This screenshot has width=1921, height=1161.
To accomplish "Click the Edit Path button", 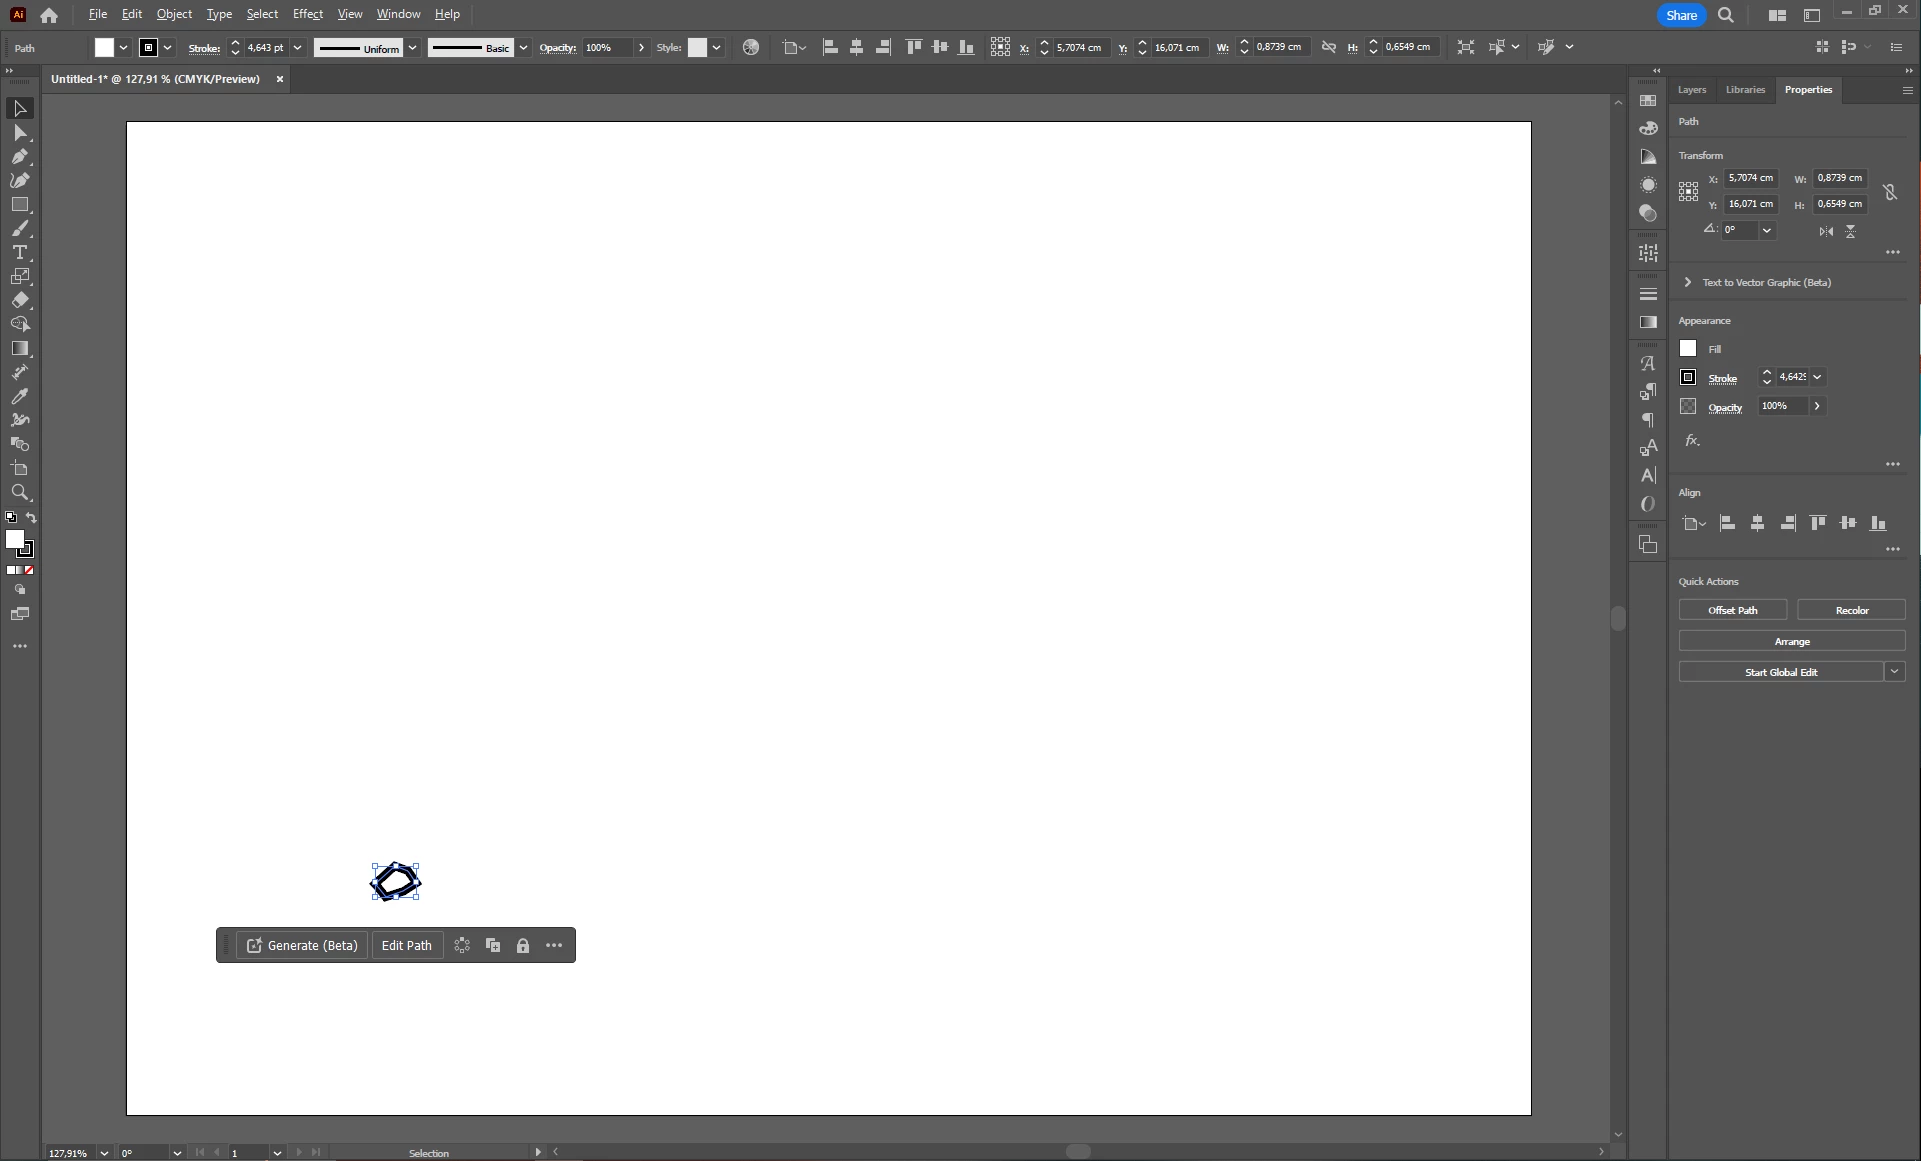I will click(407, 946).
